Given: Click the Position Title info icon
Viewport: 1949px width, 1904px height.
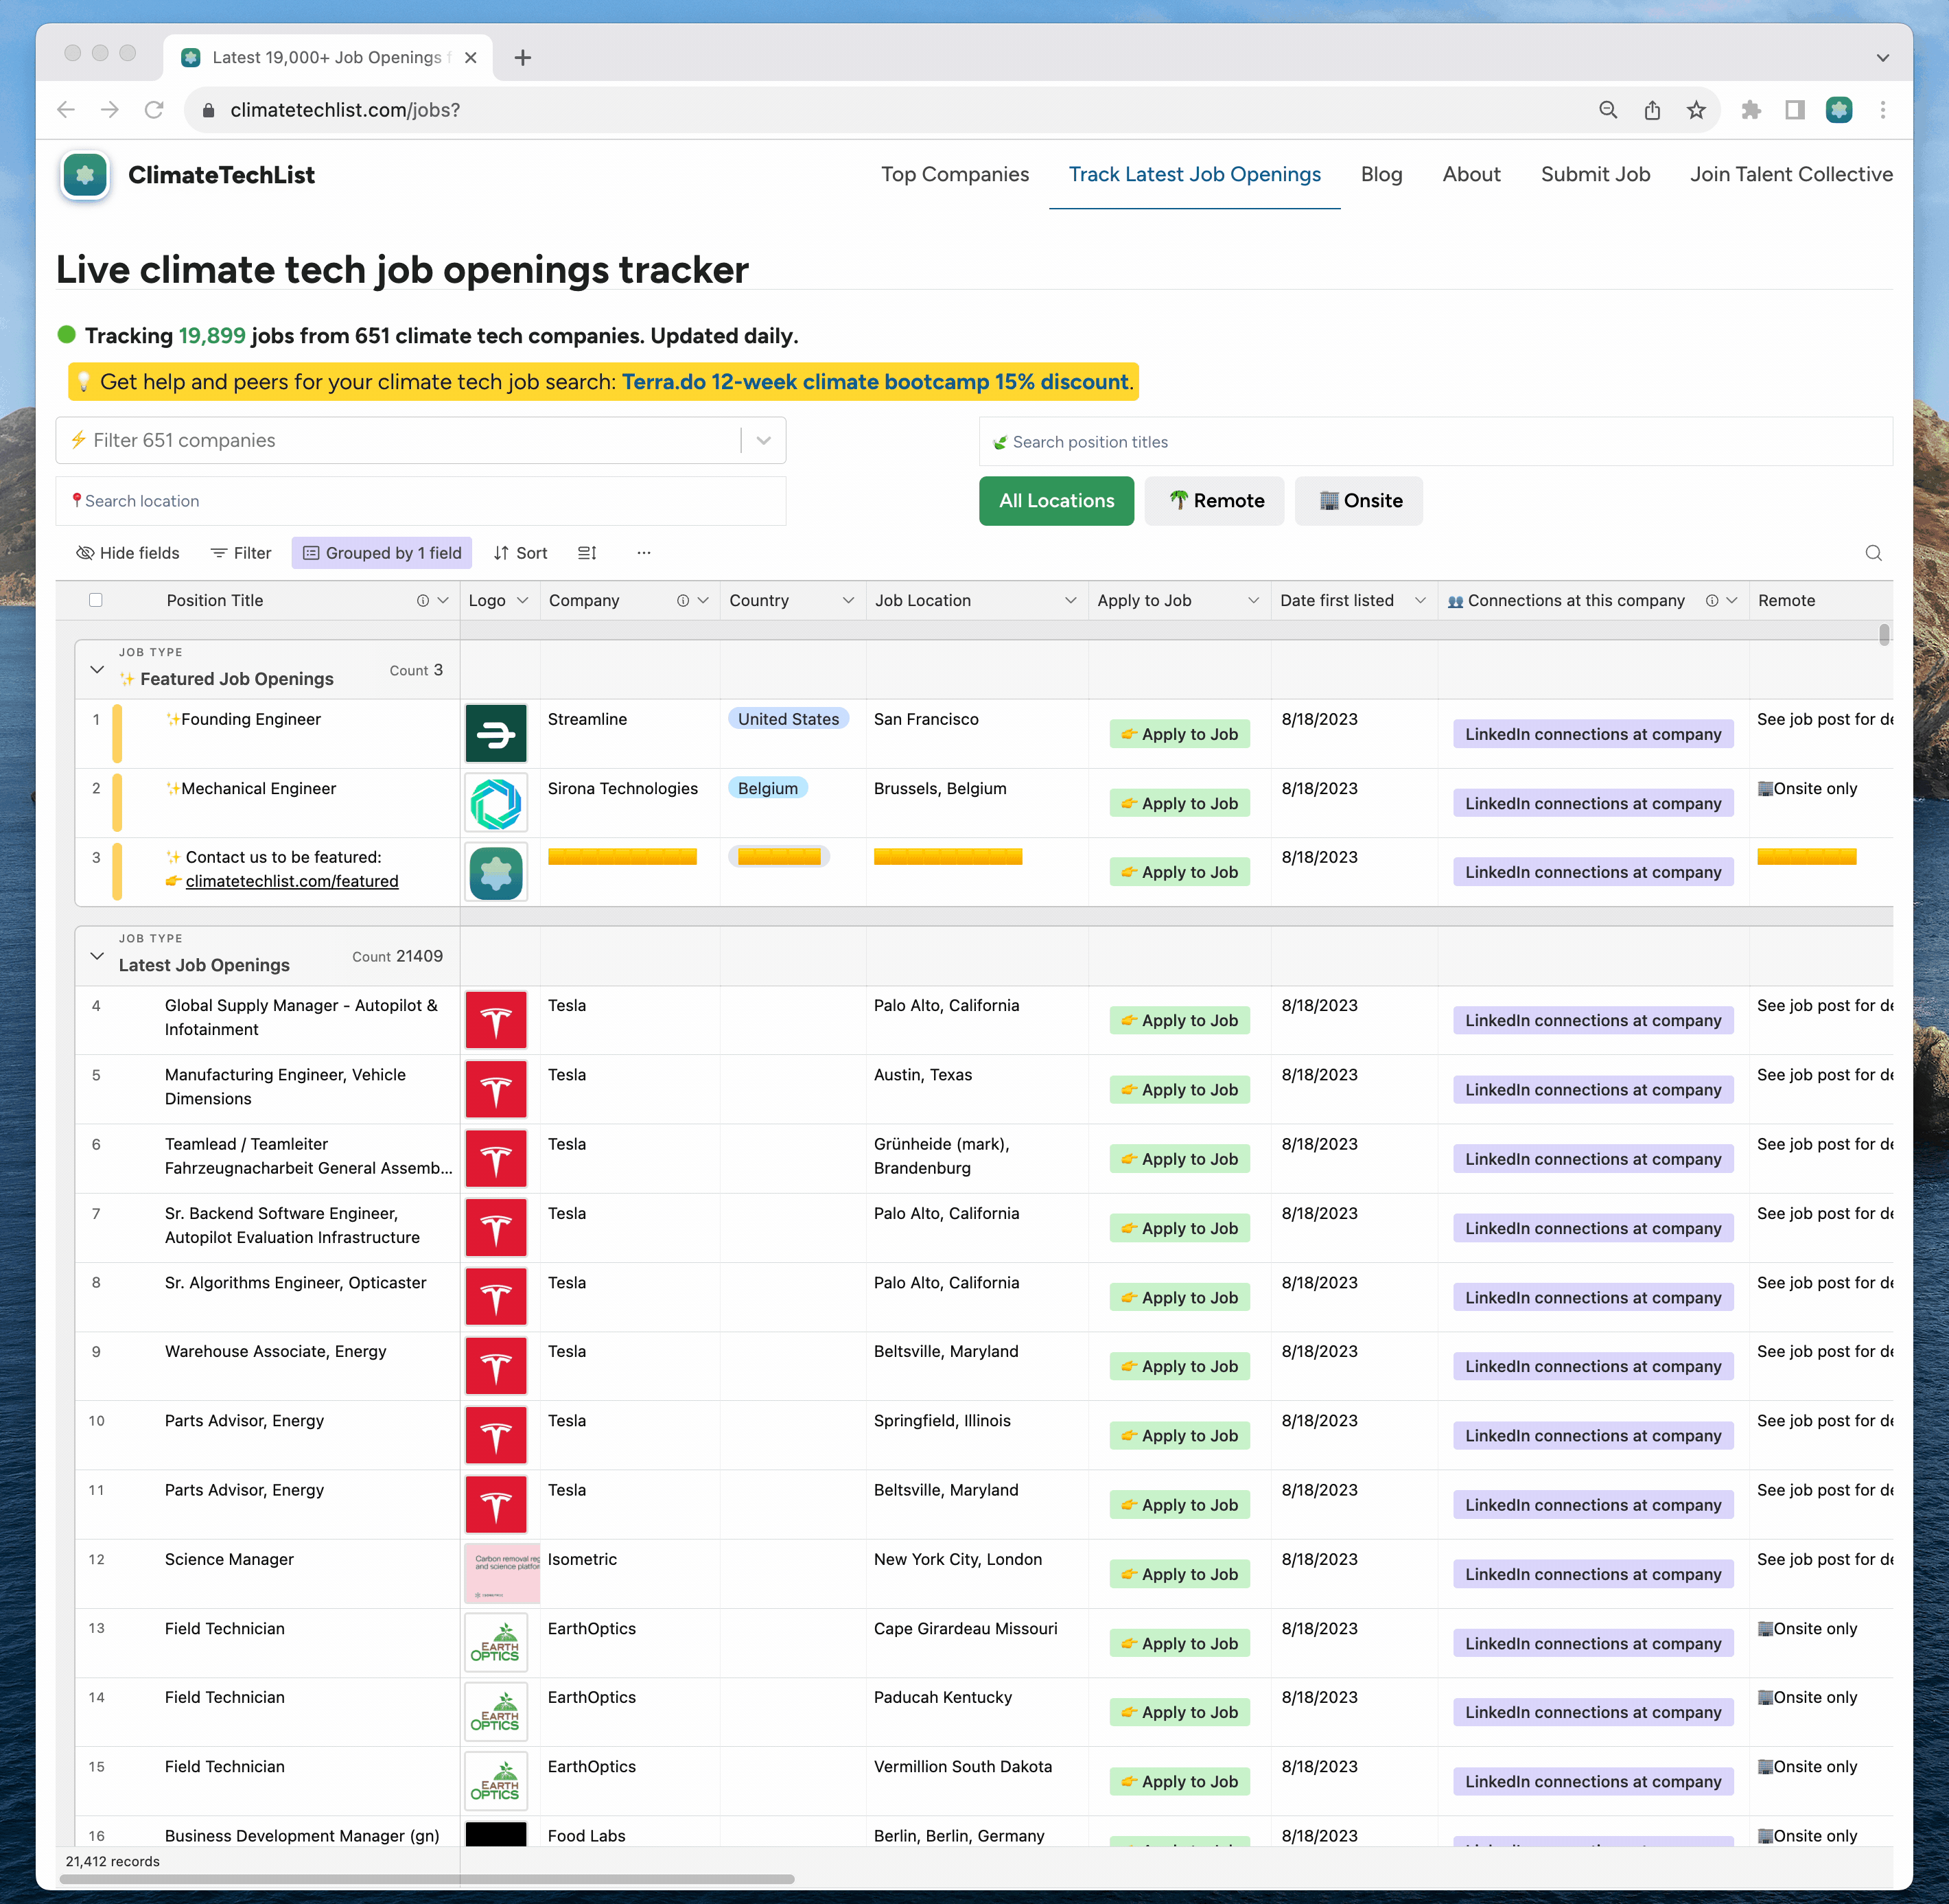Looking at the screenshot, I should click(x=422, y=600).
